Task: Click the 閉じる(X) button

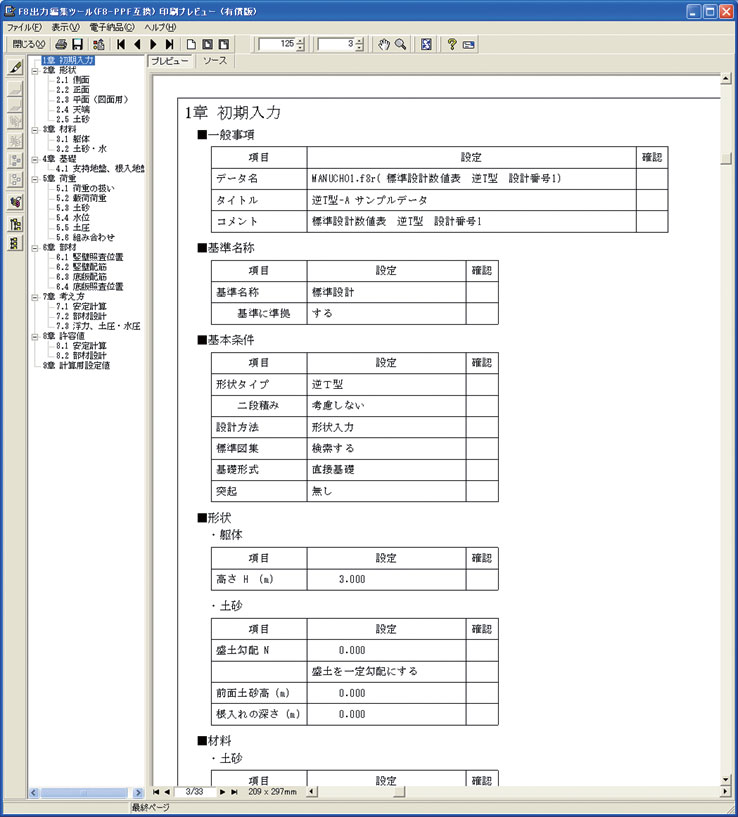Action: pyautogui.click(x=29, y=44)
